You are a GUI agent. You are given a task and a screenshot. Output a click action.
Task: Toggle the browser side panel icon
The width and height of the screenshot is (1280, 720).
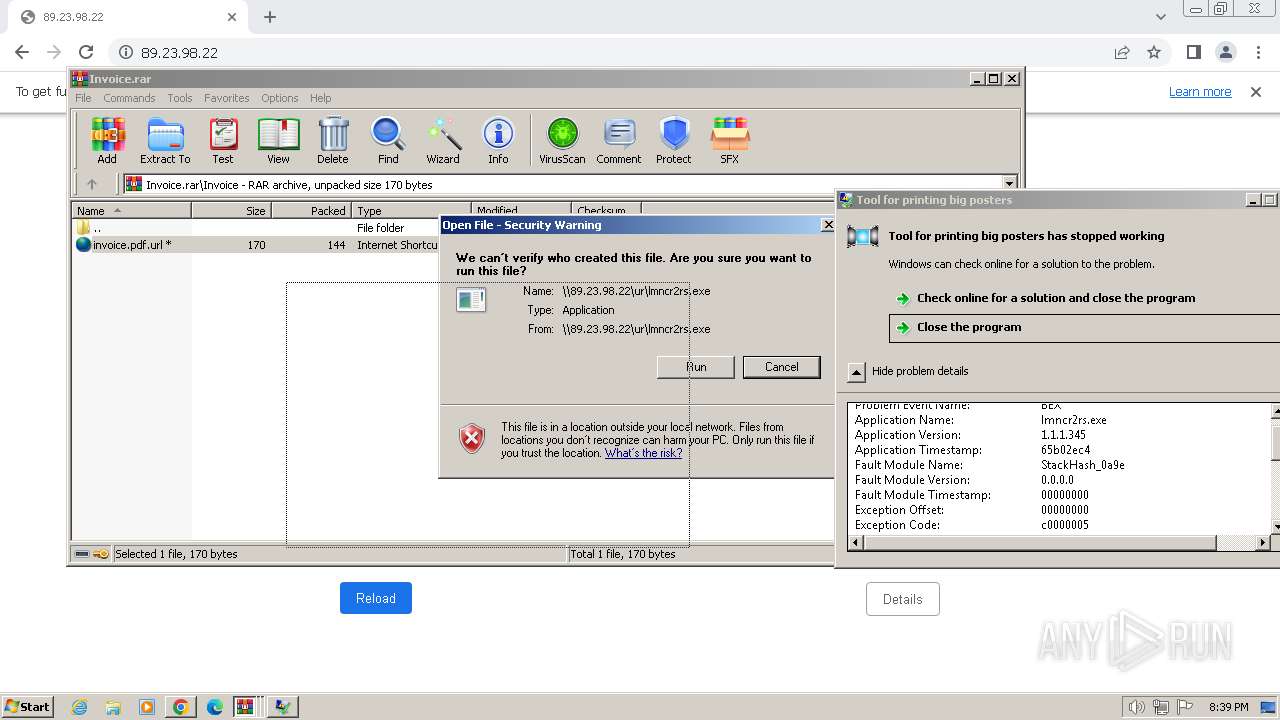(1193, 52)
